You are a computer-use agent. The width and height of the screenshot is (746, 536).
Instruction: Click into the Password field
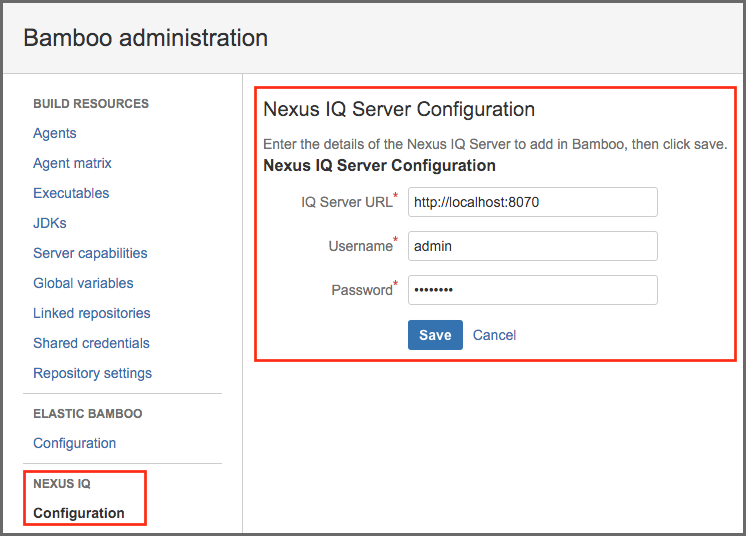(x=532, y=290)
